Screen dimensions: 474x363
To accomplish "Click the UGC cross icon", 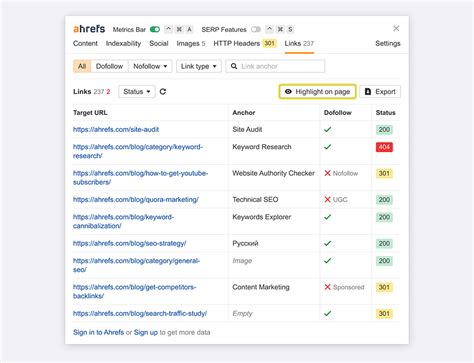I will click(x=327, y=200).
